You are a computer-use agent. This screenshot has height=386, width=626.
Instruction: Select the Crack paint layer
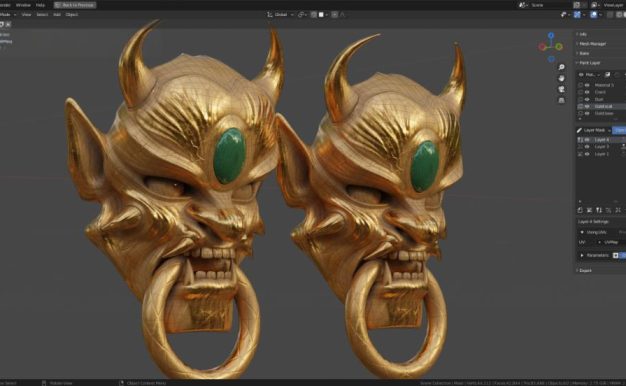point(600,92)
